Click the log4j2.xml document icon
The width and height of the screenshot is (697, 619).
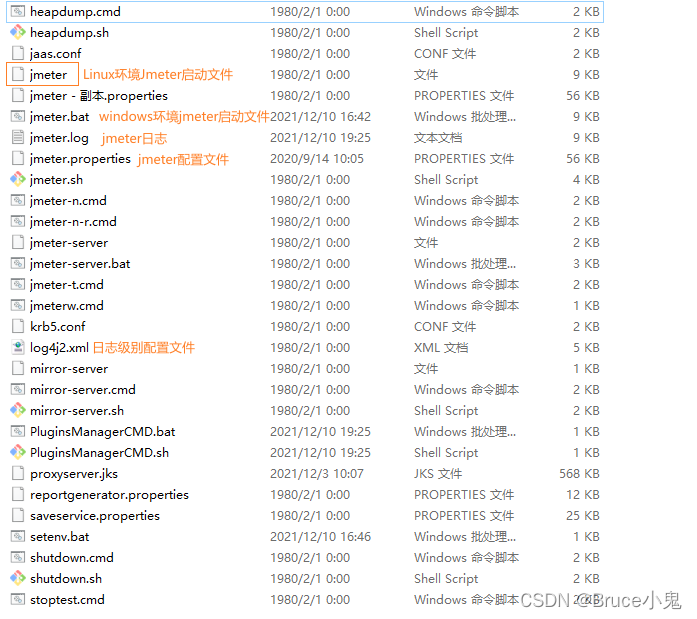pyautogui.click(x=18, y=347)
